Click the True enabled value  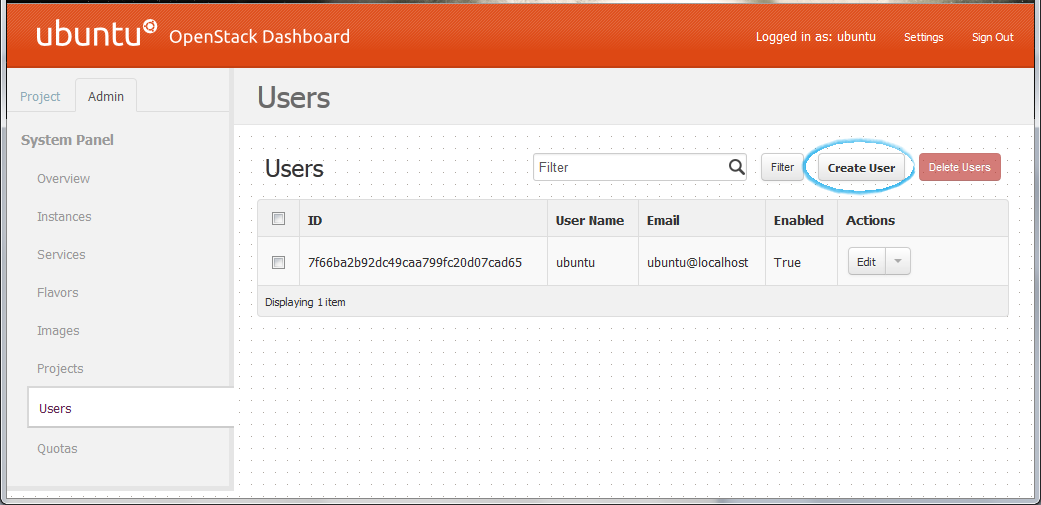[787, 262]
